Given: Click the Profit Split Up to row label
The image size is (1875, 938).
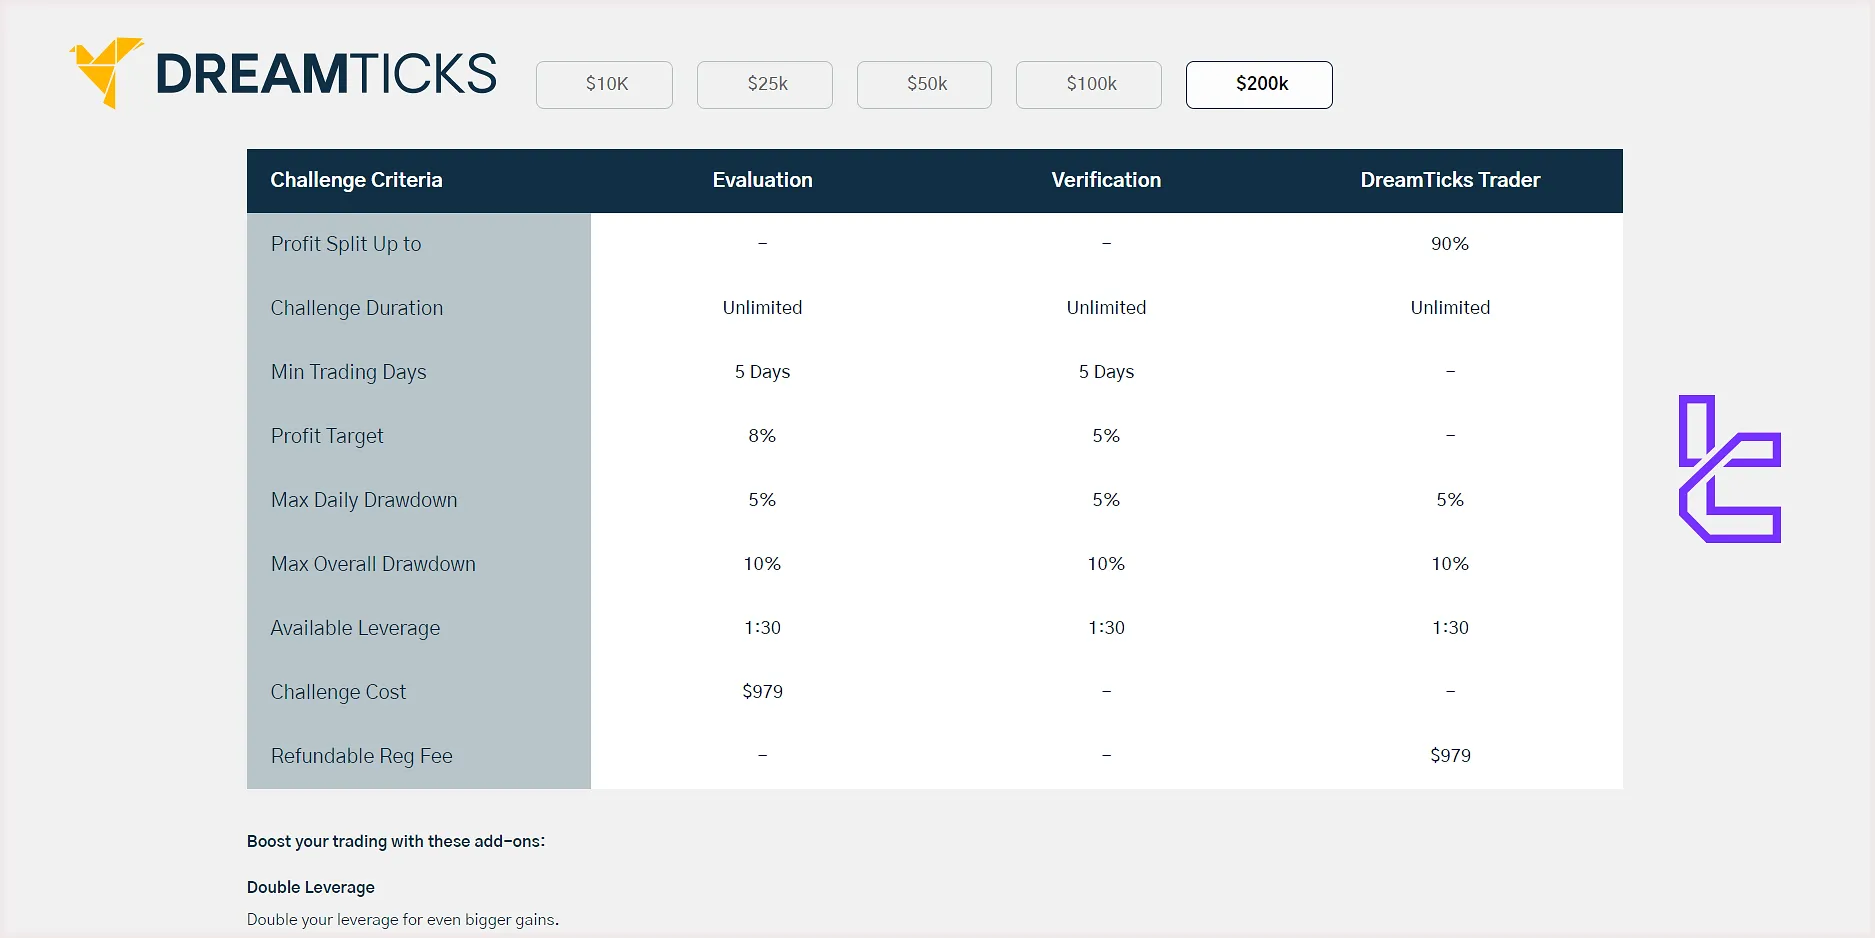Looking at the screenshot, I should pyautogui.click(x=346, y=244).
